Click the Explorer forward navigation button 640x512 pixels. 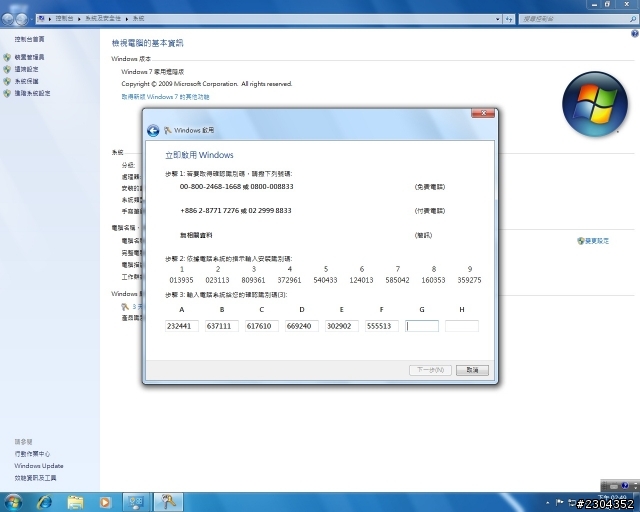point(22,19)
